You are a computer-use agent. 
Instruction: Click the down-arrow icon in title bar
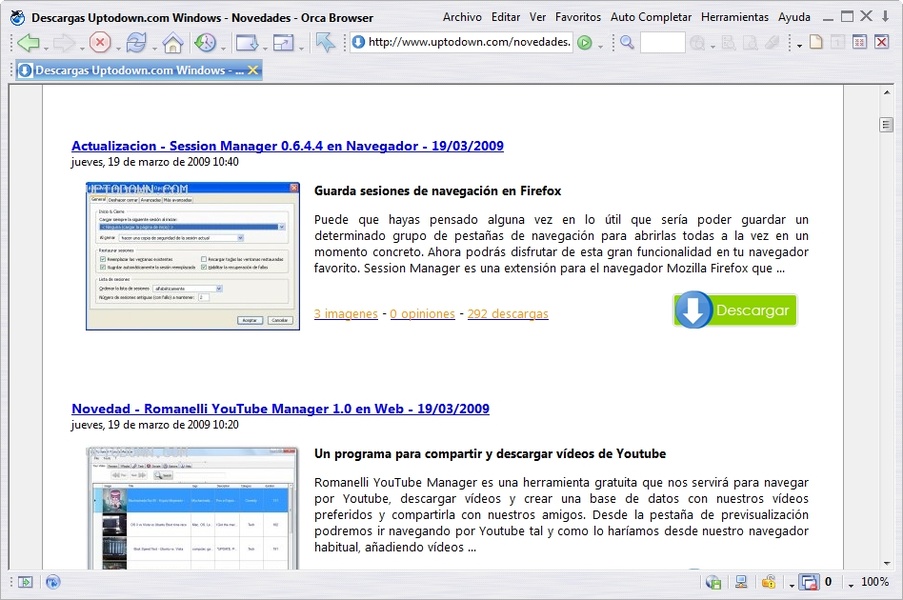[x=885, y=16]
